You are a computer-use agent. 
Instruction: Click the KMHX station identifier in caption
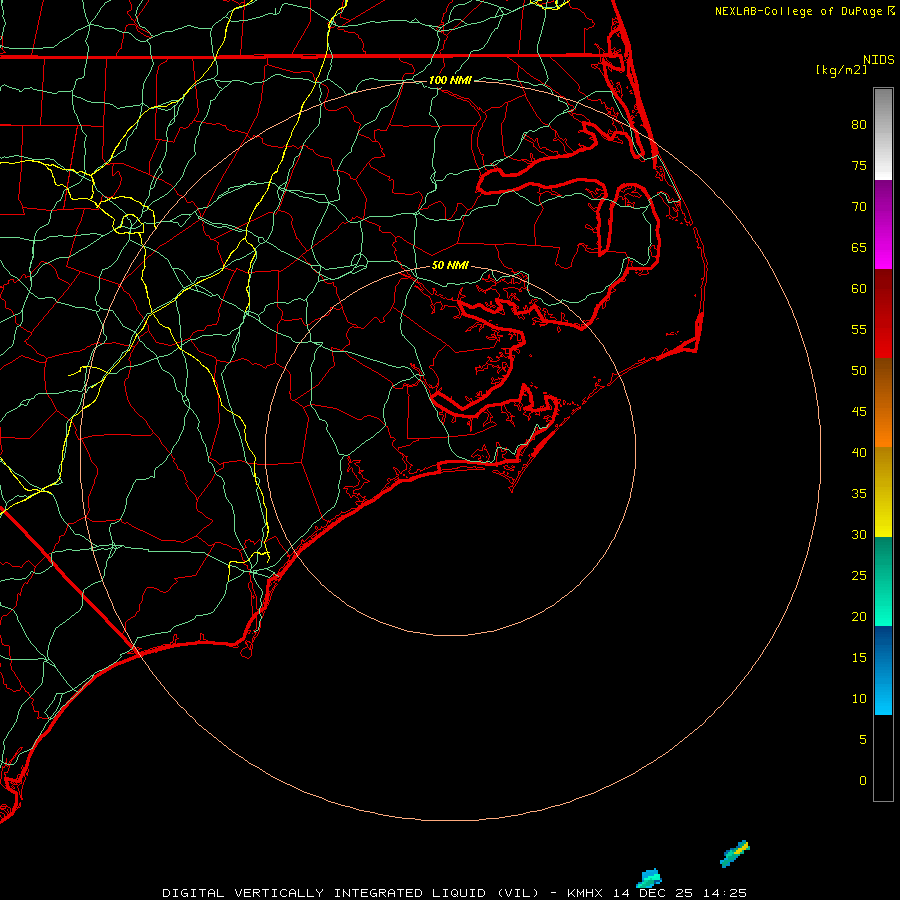click(584, 893)
